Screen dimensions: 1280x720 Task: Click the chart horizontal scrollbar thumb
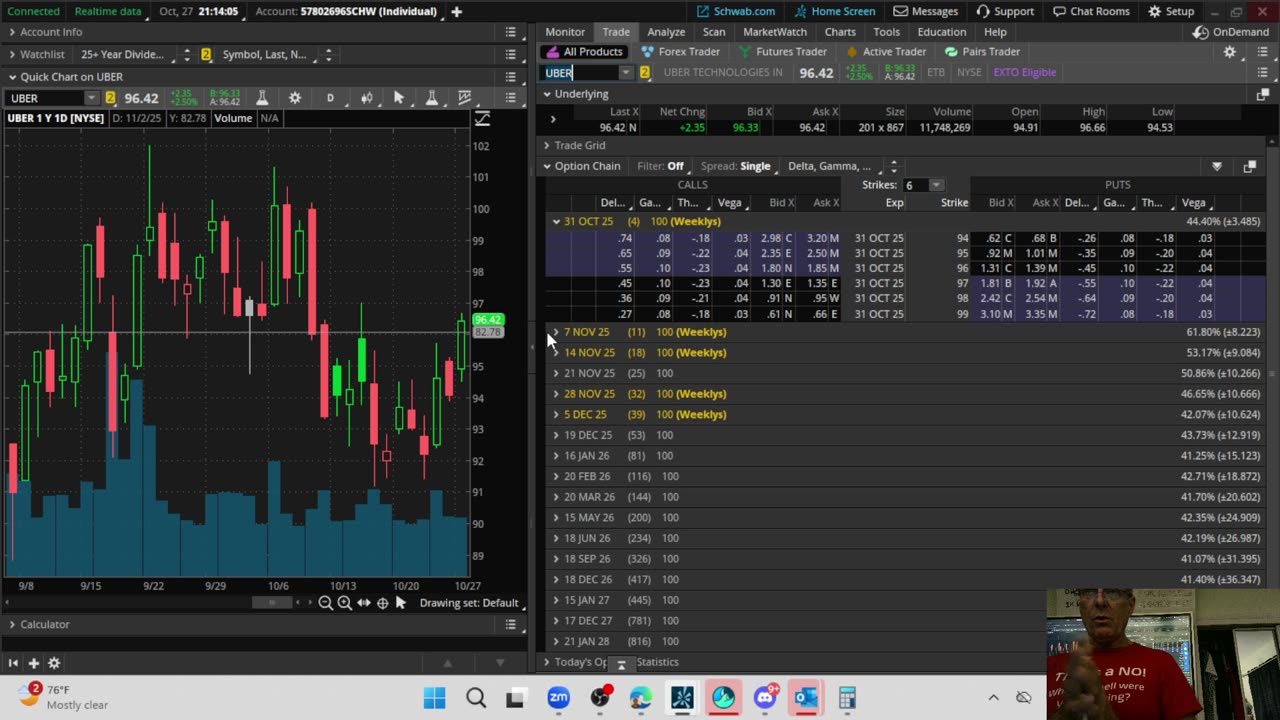[271, 603]
